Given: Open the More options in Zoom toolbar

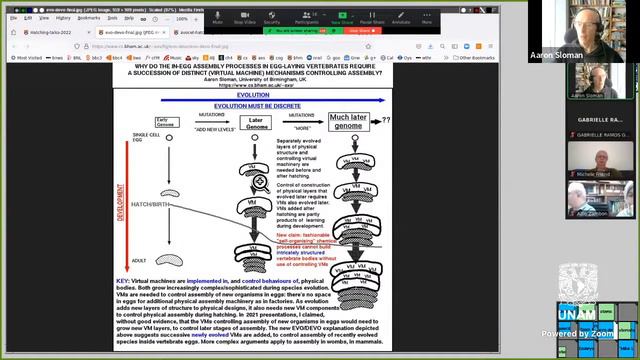Looking at the screenshot, I should click(427, 18).
